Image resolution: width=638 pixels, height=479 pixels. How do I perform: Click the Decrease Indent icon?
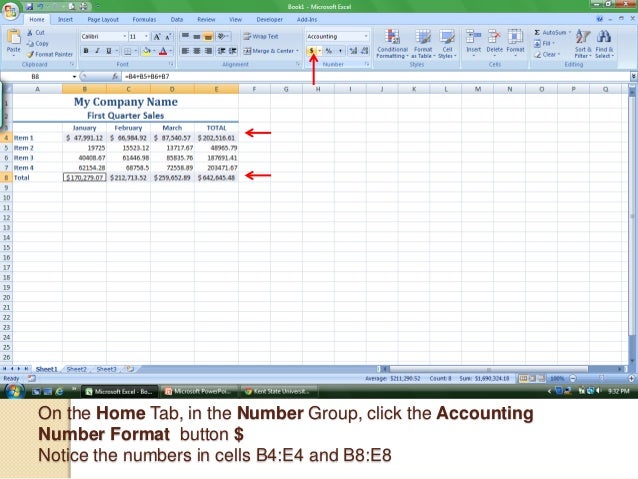point(221,51)
